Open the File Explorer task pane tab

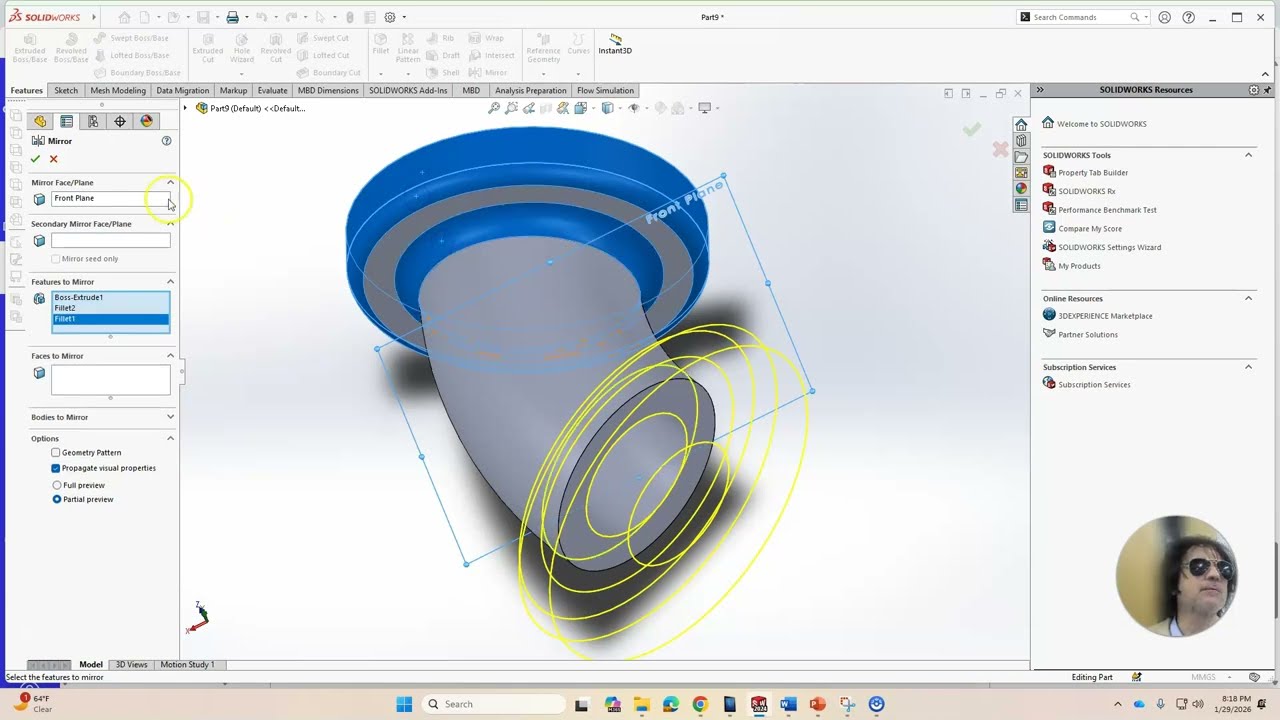(1021, 157)
